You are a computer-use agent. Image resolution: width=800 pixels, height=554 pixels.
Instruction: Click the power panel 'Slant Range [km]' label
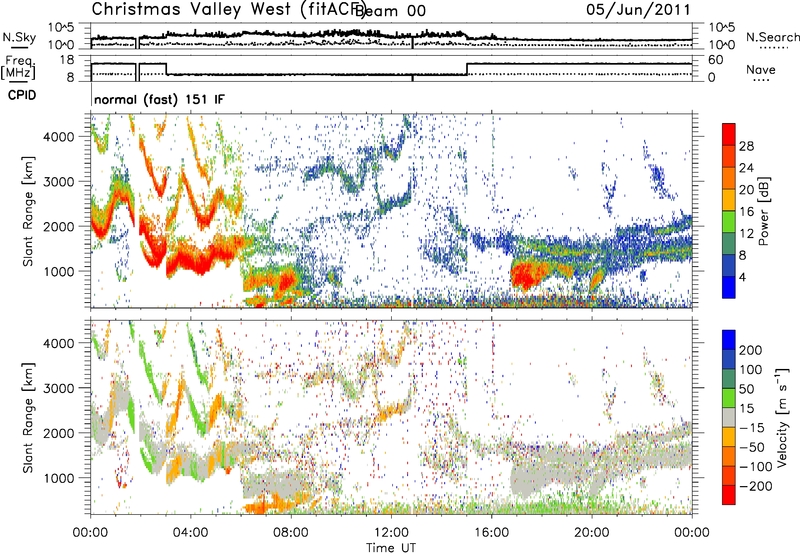coord(28,211)
